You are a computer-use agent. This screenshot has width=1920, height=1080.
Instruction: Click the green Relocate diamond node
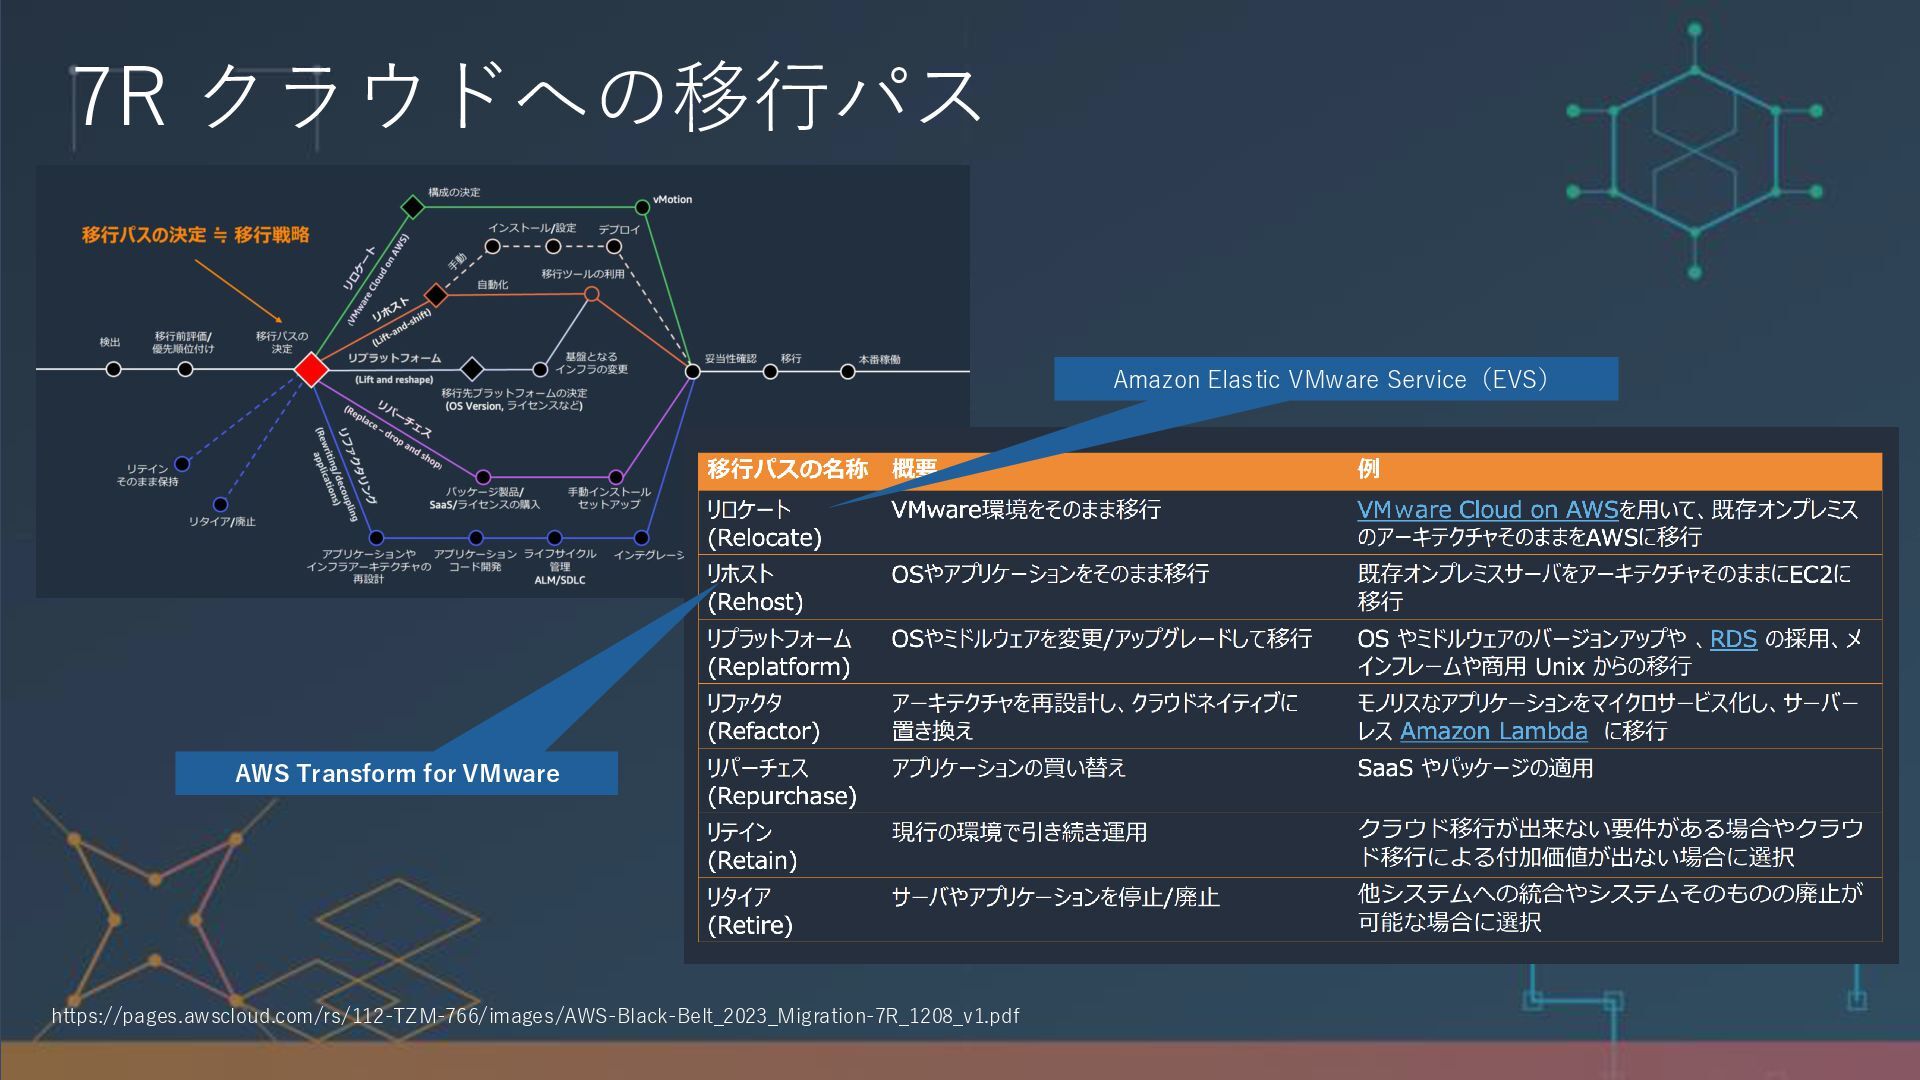point(412,207)
